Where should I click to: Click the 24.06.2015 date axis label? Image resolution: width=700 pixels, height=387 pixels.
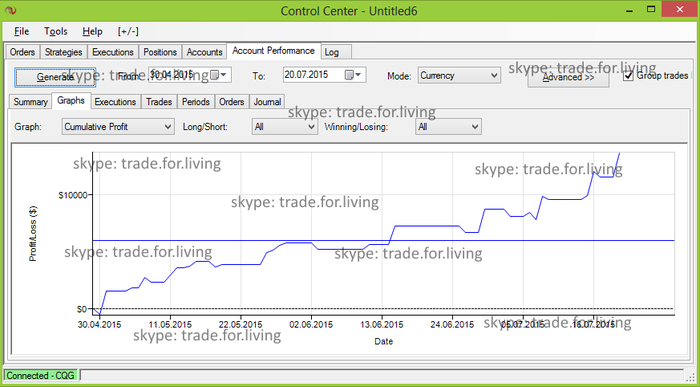pyautogui.click(x=452, y=325)
